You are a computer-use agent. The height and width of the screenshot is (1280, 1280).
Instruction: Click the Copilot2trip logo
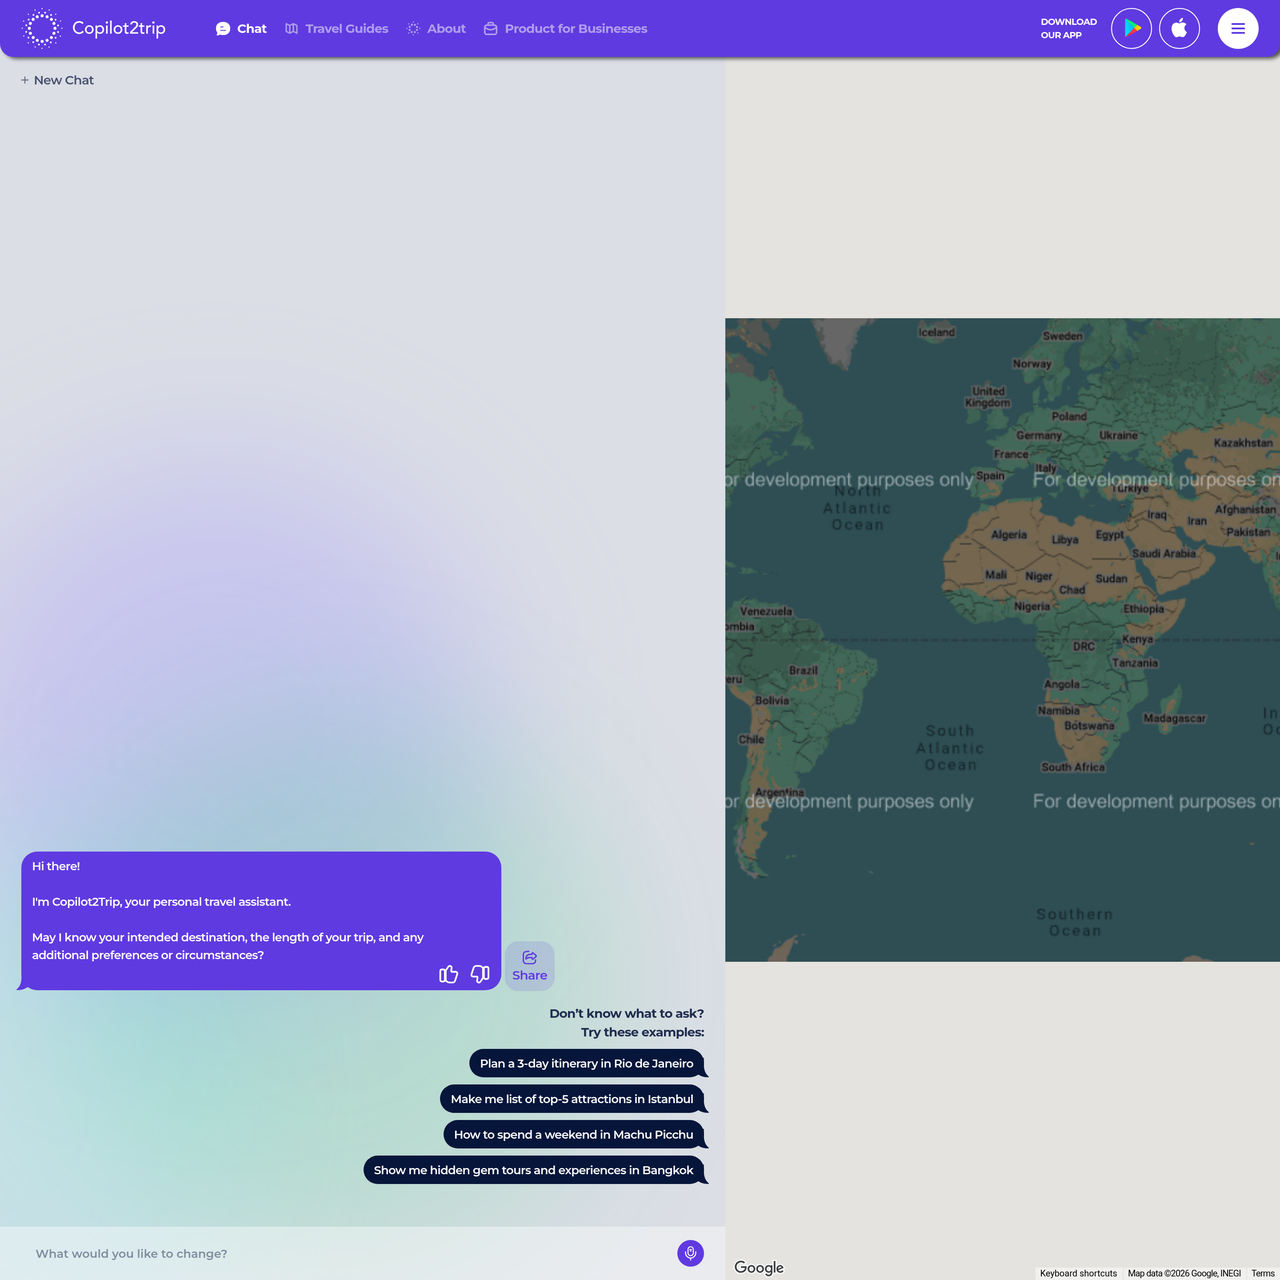point(94,28)
